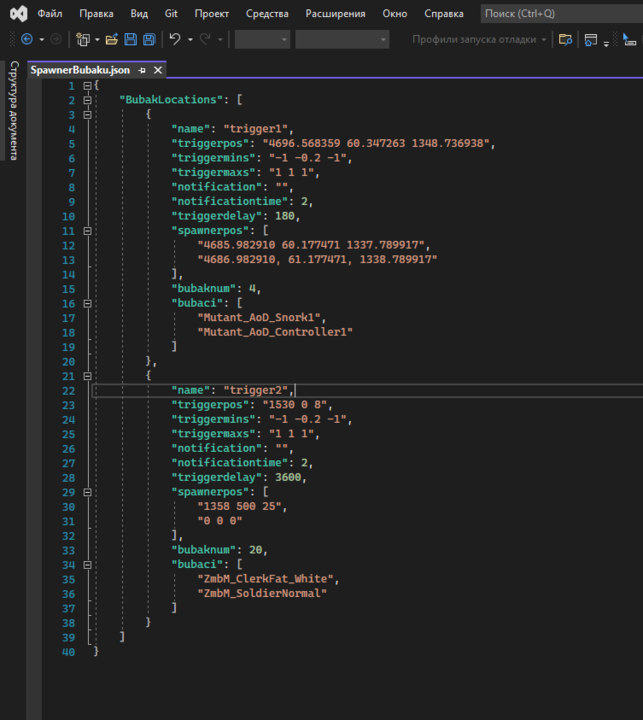Image resolution: width=643 pixels, height=720 pixels.
Task: Open the Справка menu
Action: click(x=444, y=14)
